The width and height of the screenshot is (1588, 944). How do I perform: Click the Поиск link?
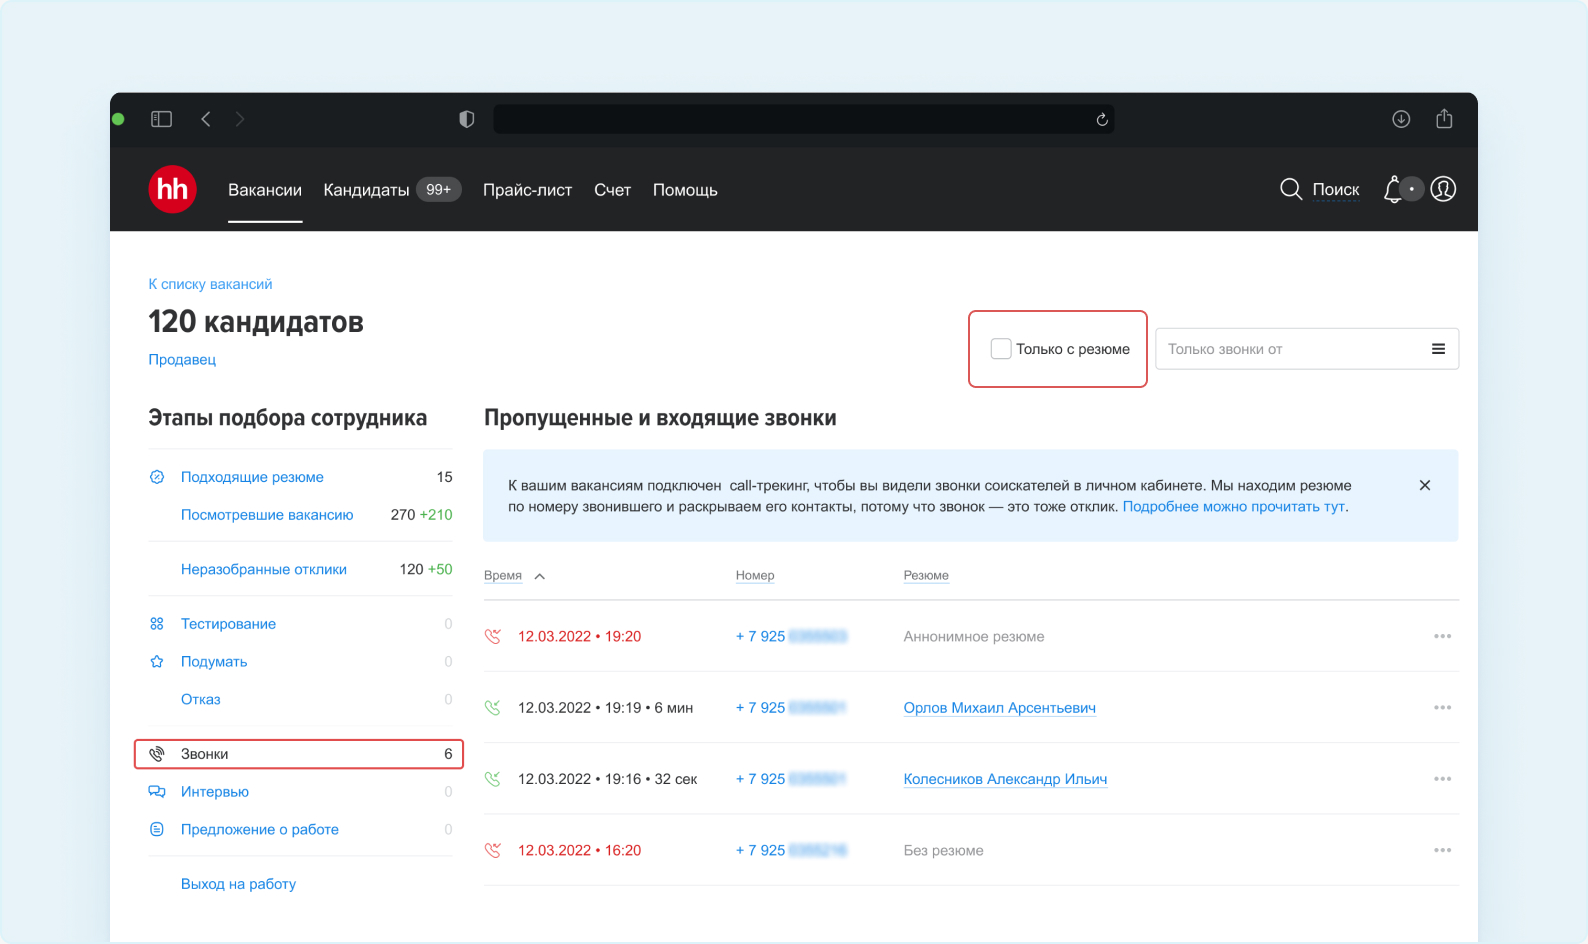pos(1336,190)
